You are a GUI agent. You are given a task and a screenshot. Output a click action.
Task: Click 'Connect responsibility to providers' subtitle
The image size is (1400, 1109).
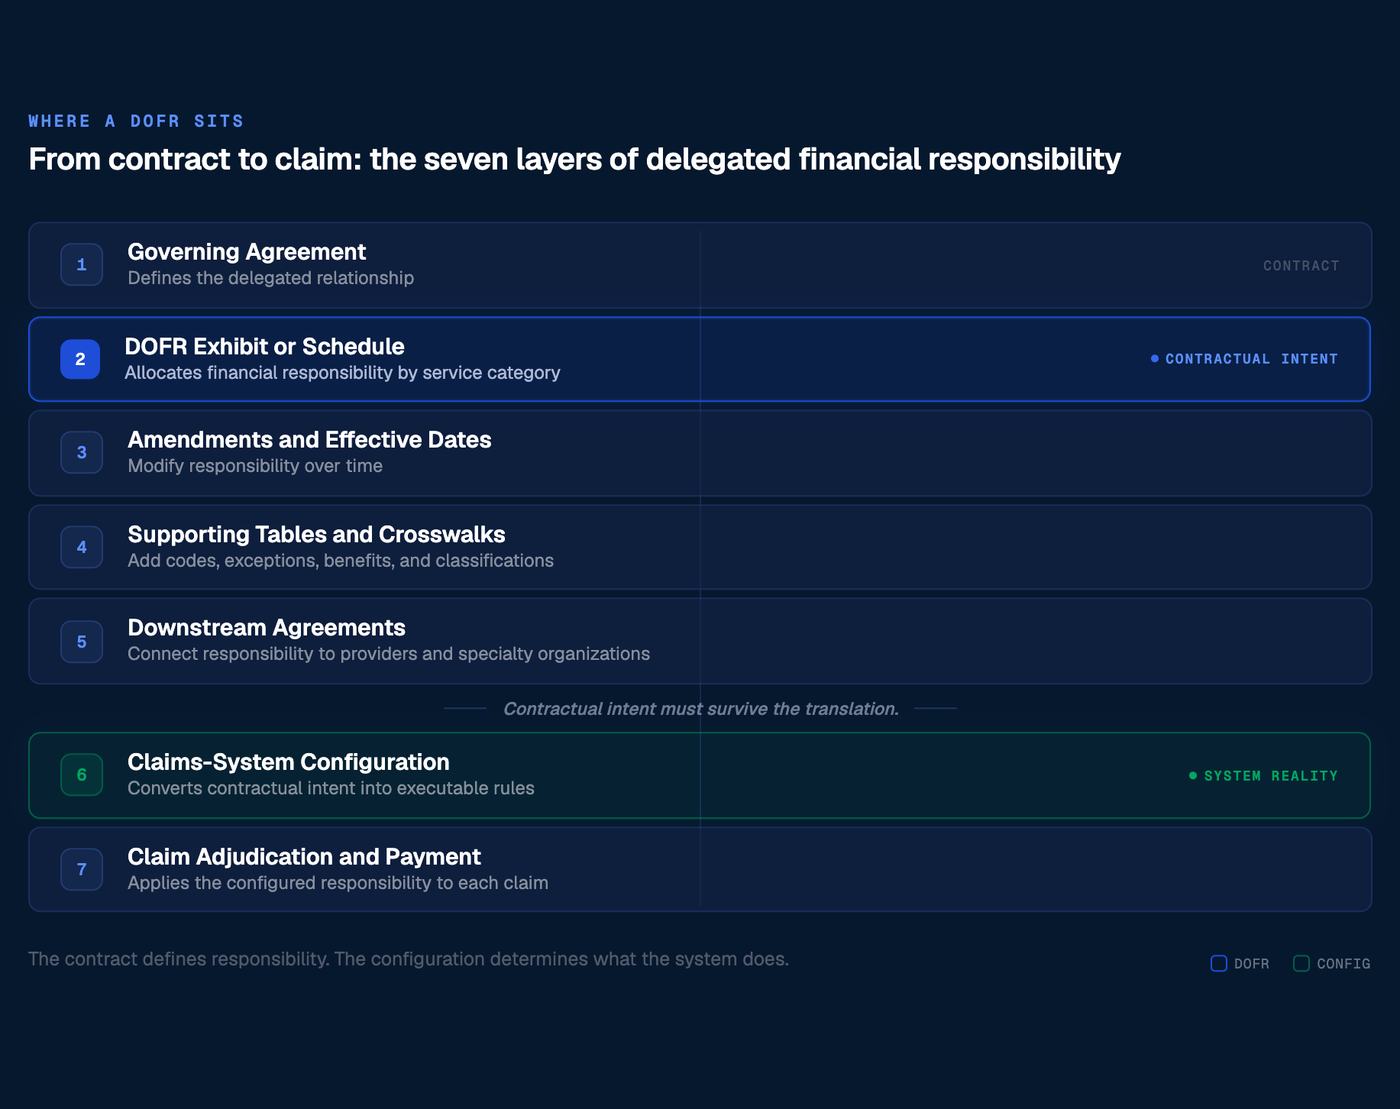point(389,654)
